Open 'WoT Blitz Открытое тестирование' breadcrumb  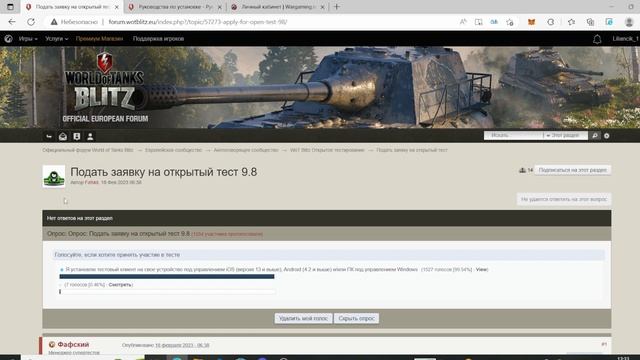[x=327, y=150]
